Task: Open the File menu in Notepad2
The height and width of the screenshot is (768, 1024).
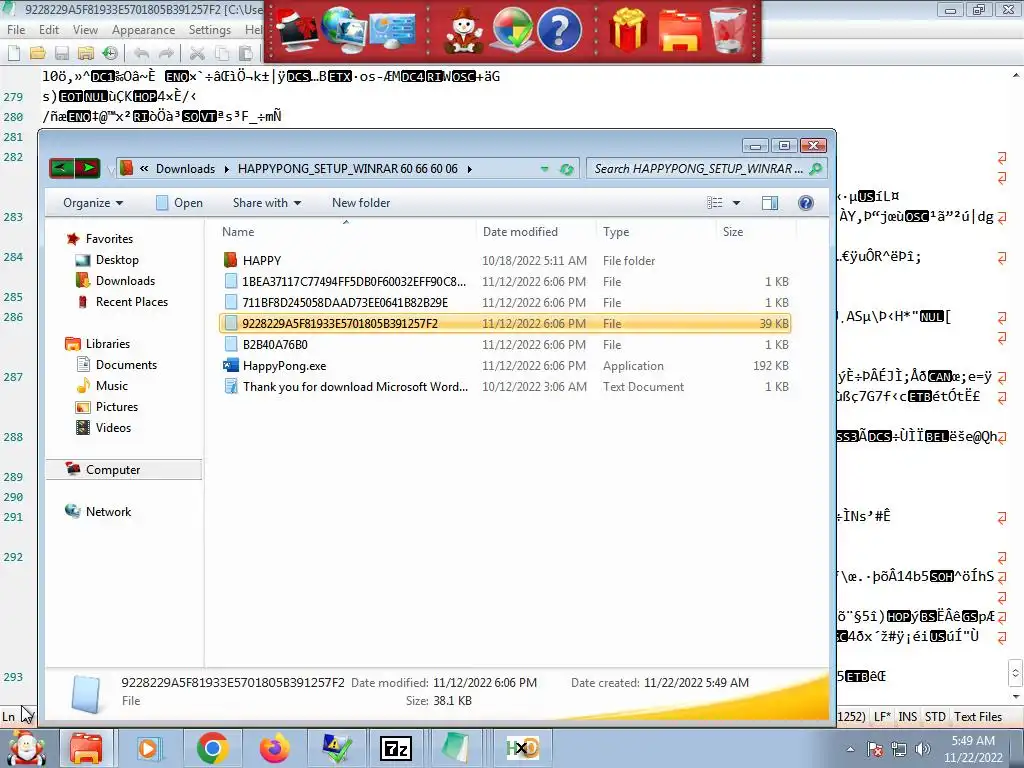Action: [16, 30]
